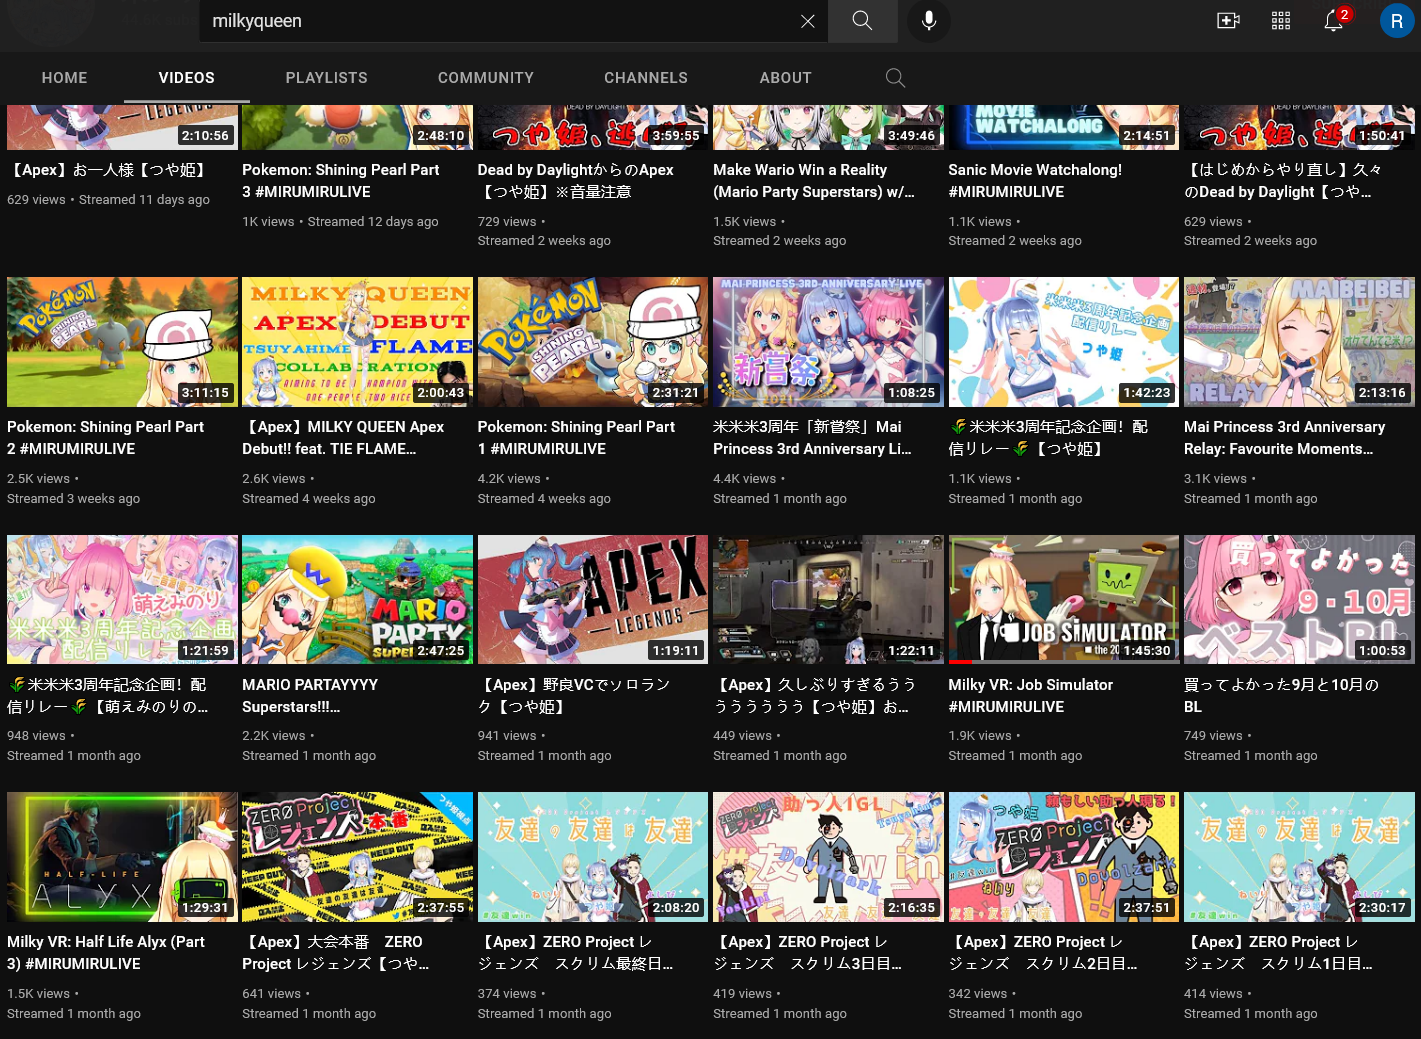The image size is (1421, 1039).
Task: Open 買ってよかった9月と10月のBL video title
Action: pos(1282,696)
